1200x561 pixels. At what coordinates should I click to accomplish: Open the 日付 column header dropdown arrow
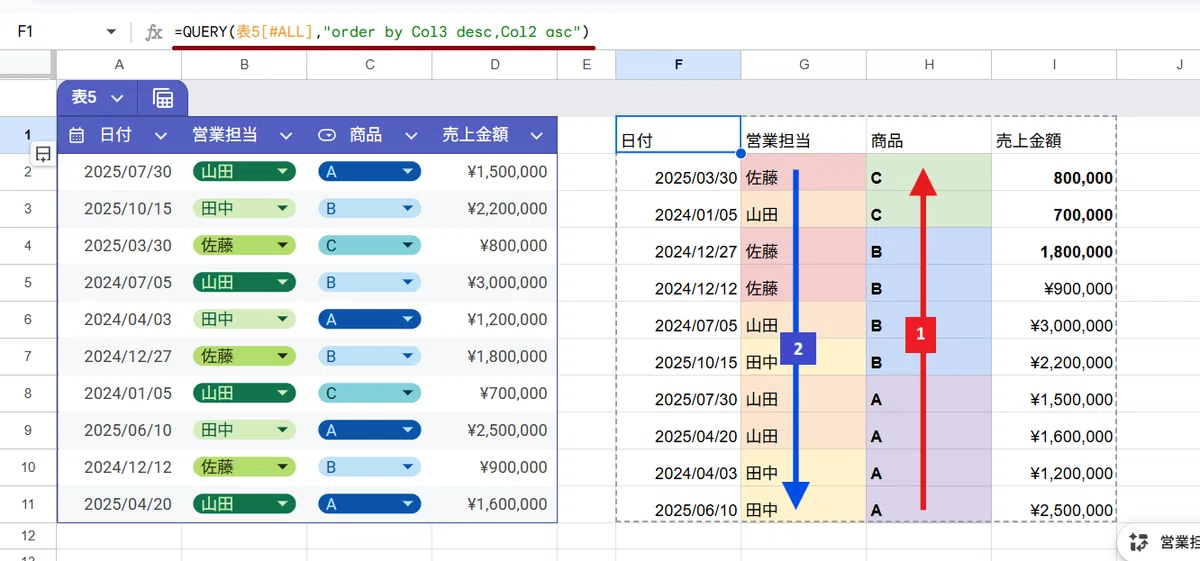tap(160, 135)
